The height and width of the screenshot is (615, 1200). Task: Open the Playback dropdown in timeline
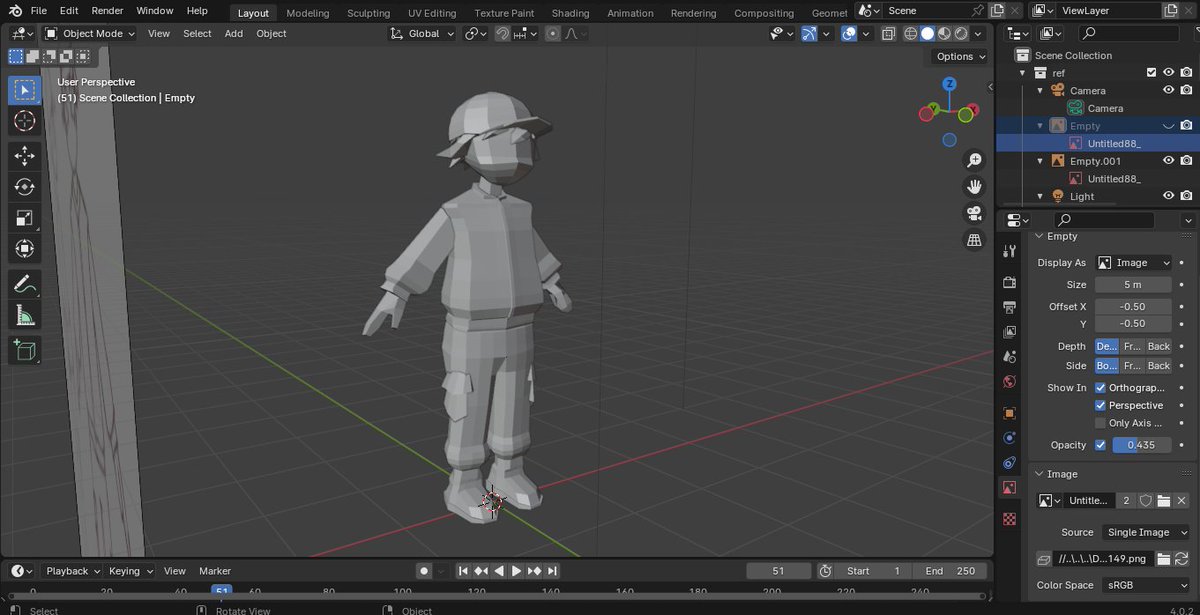coord(73,571)
